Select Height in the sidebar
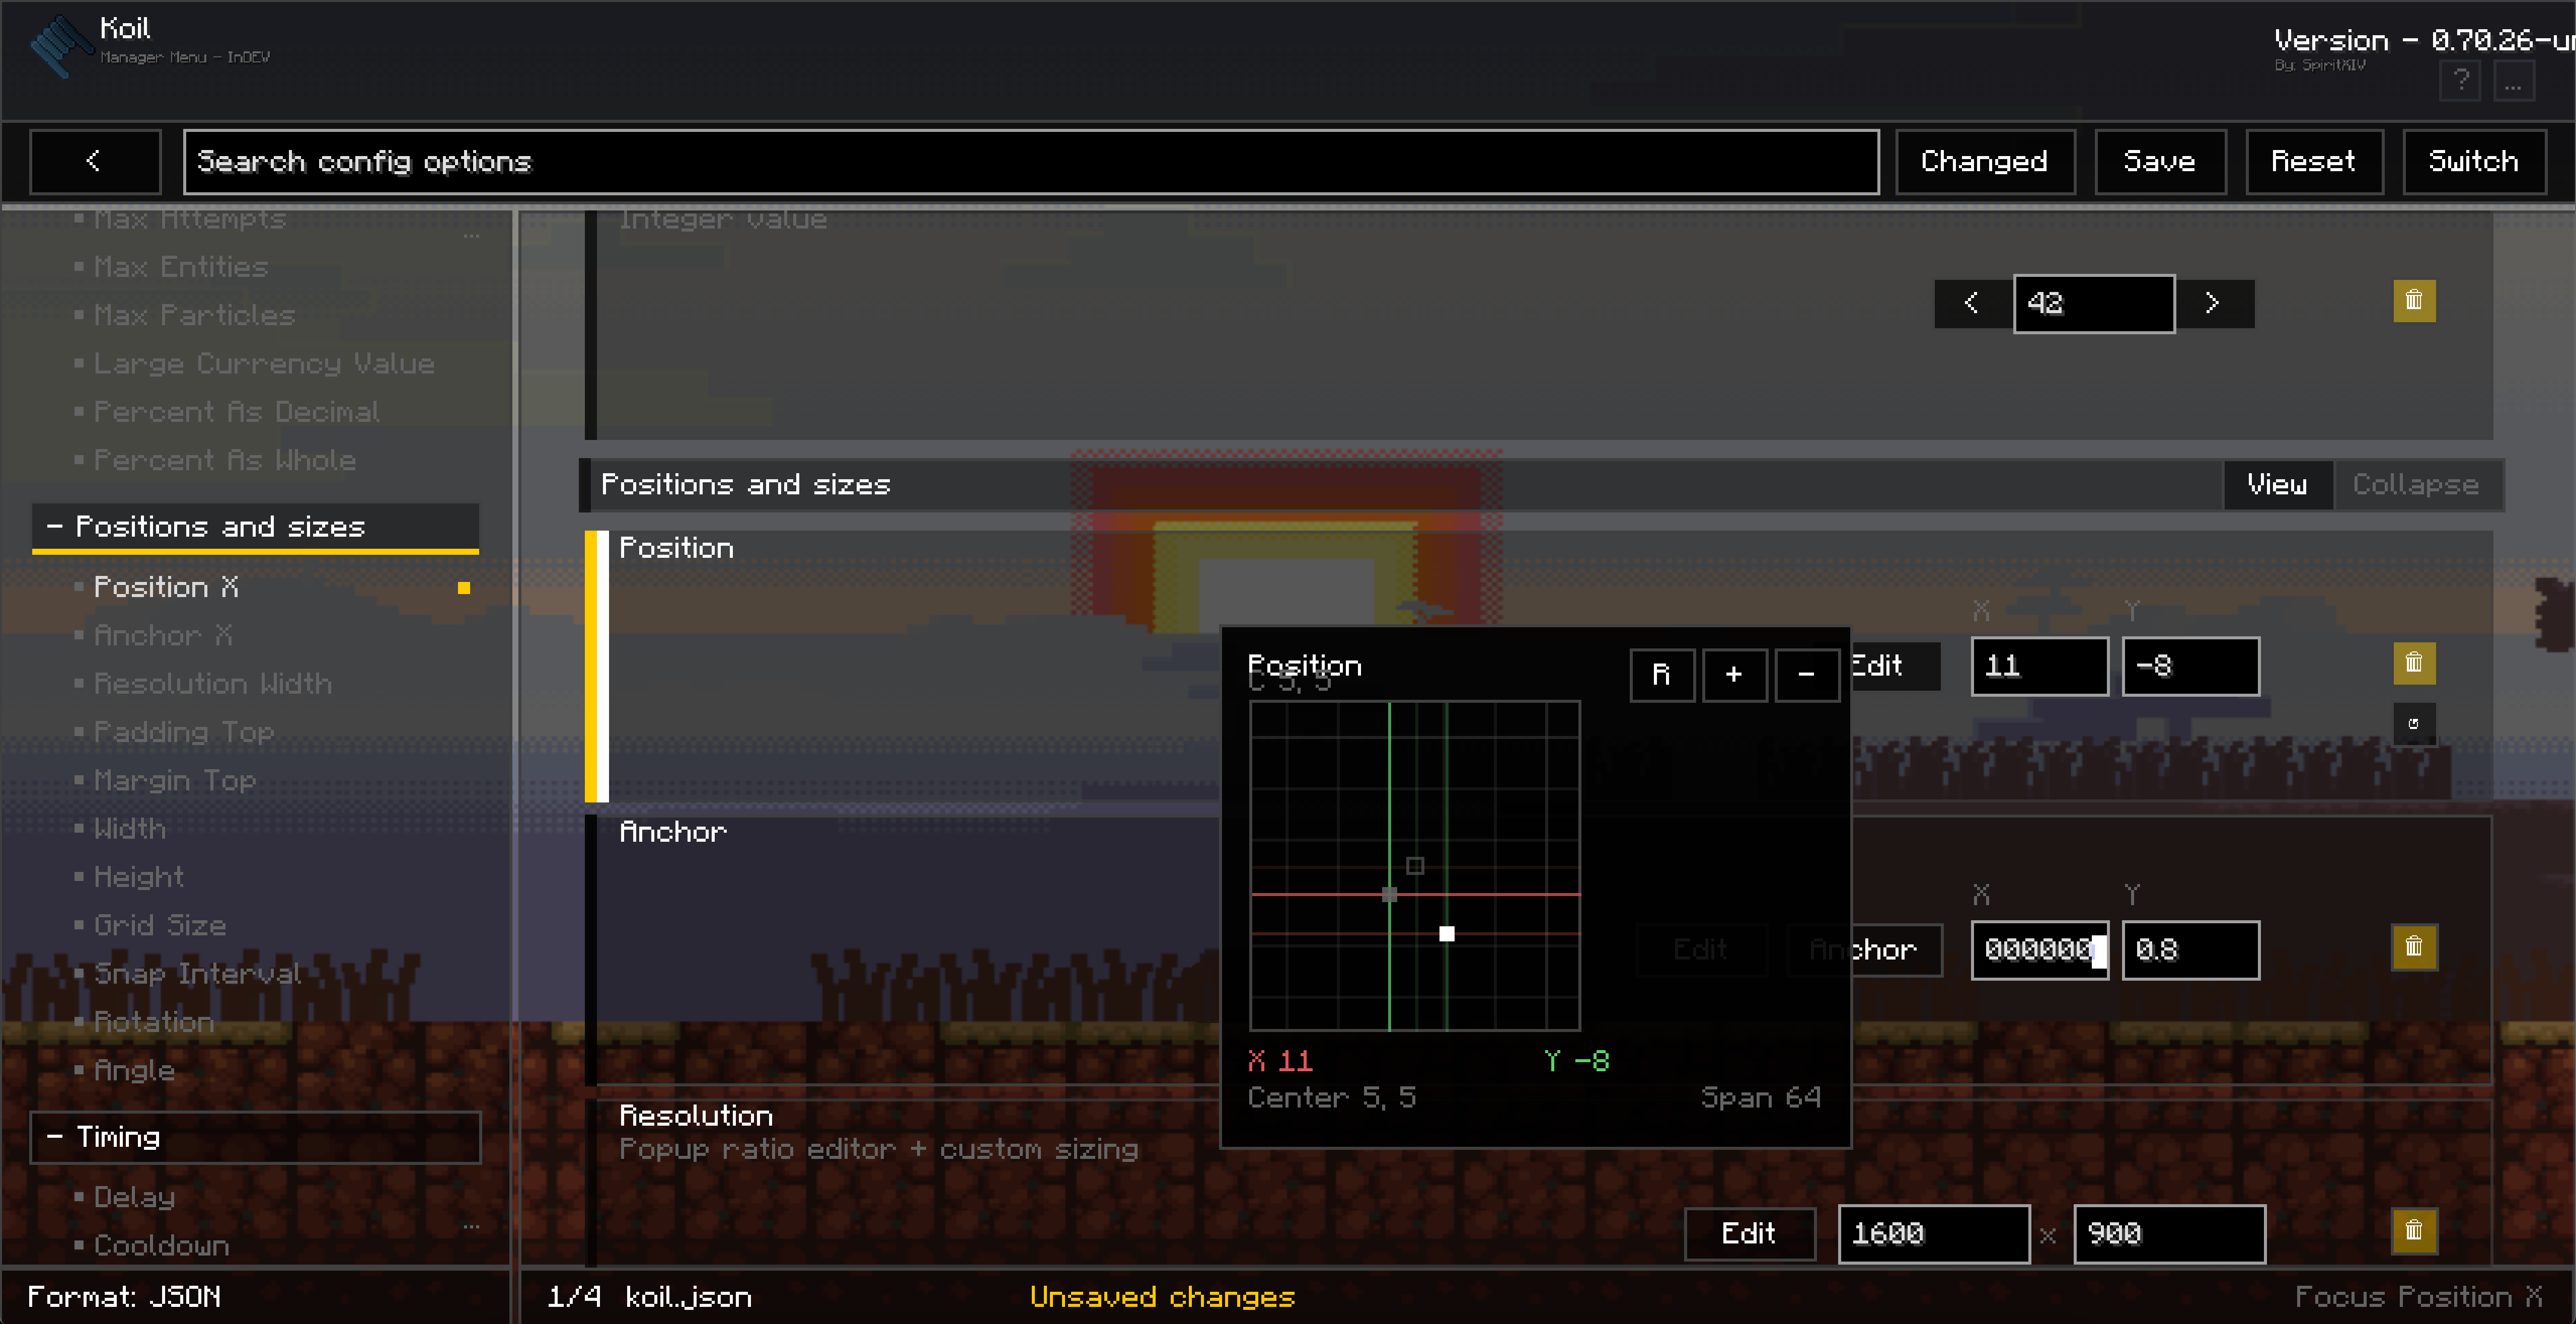The height and width of the screenshot is (1324, 2576). (x=139, y=877)
